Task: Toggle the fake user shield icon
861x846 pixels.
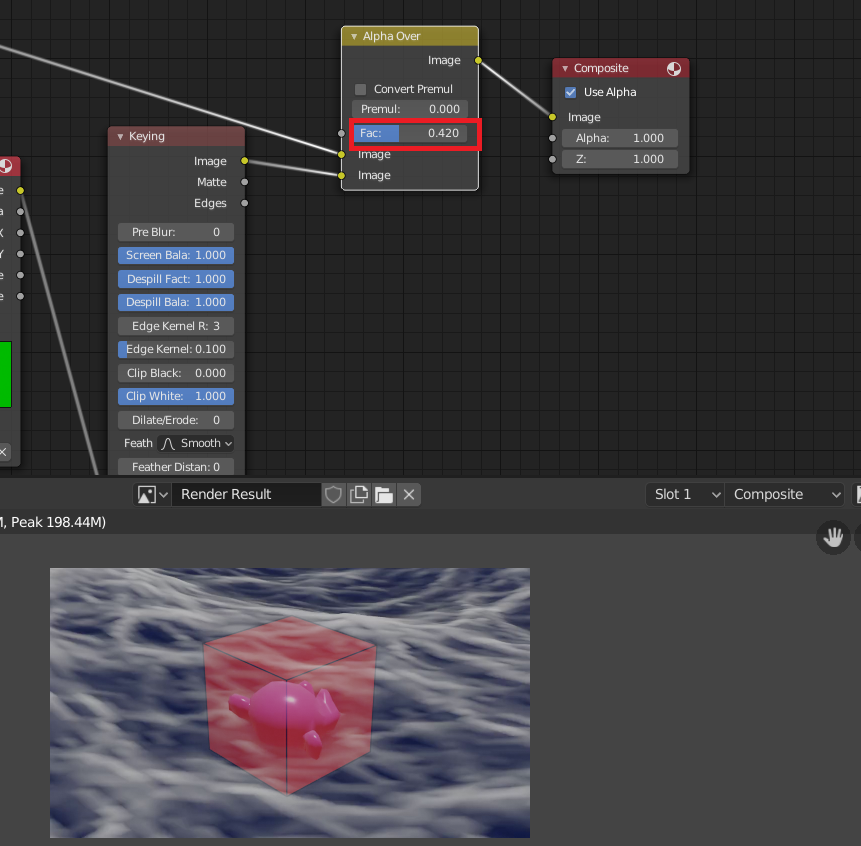Action: click(333, 495)
